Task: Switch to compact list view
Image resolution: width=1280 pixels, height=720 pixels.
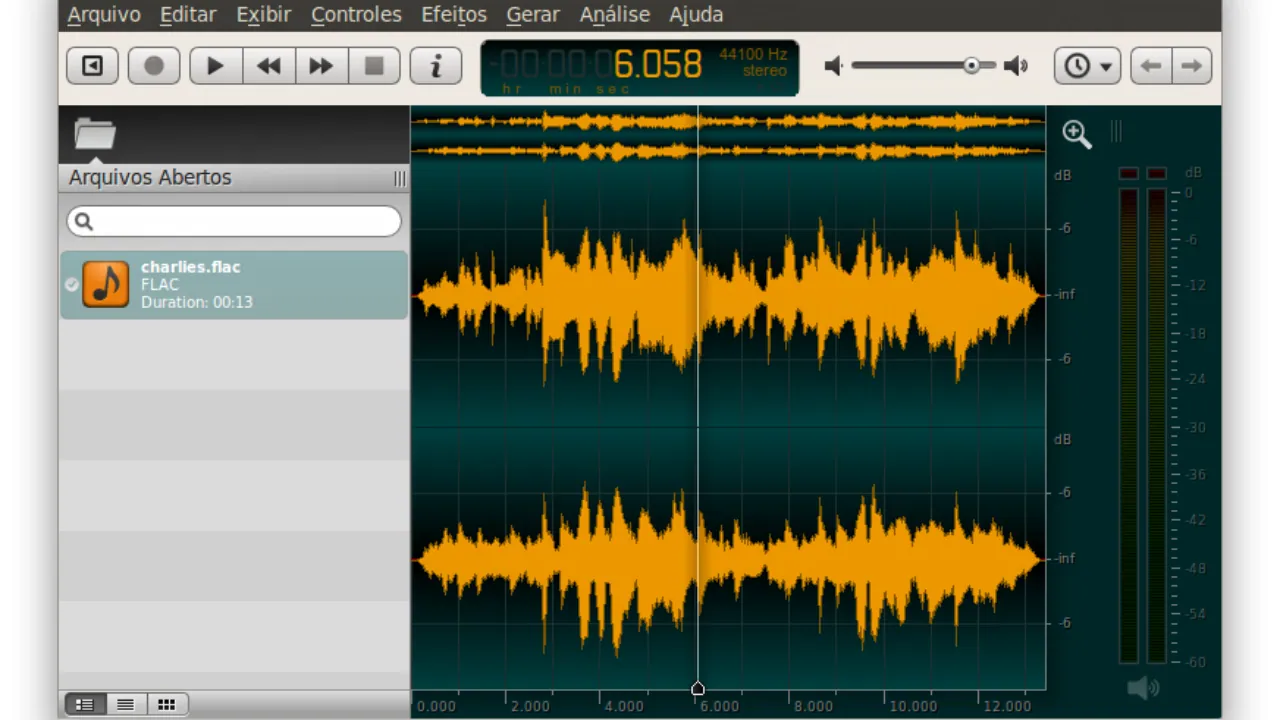Action: pos(126,705)
